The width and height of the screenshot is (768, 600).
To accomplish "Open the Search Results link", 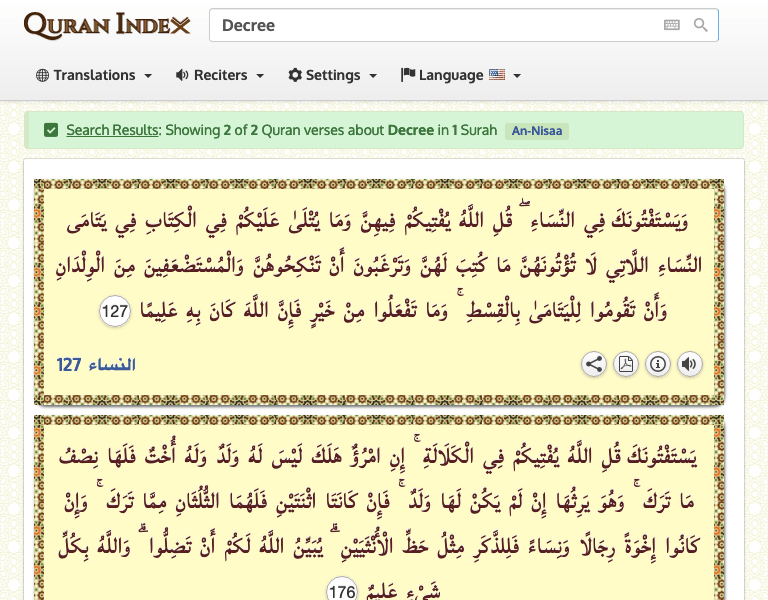I will pyautogui.click(x=113, y=130).
